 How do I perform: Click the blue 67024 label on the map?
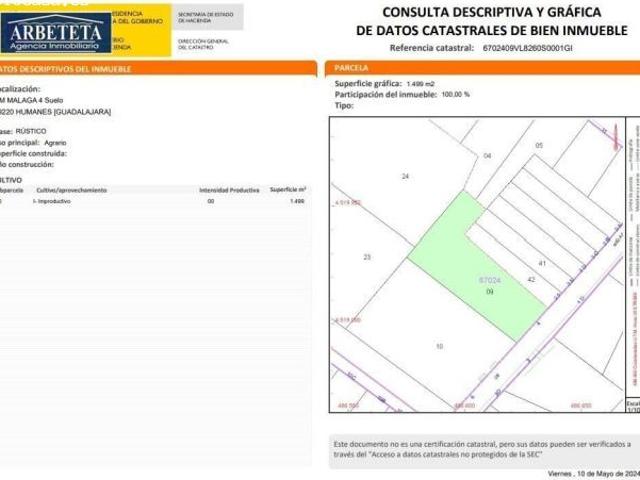[489, 280]
